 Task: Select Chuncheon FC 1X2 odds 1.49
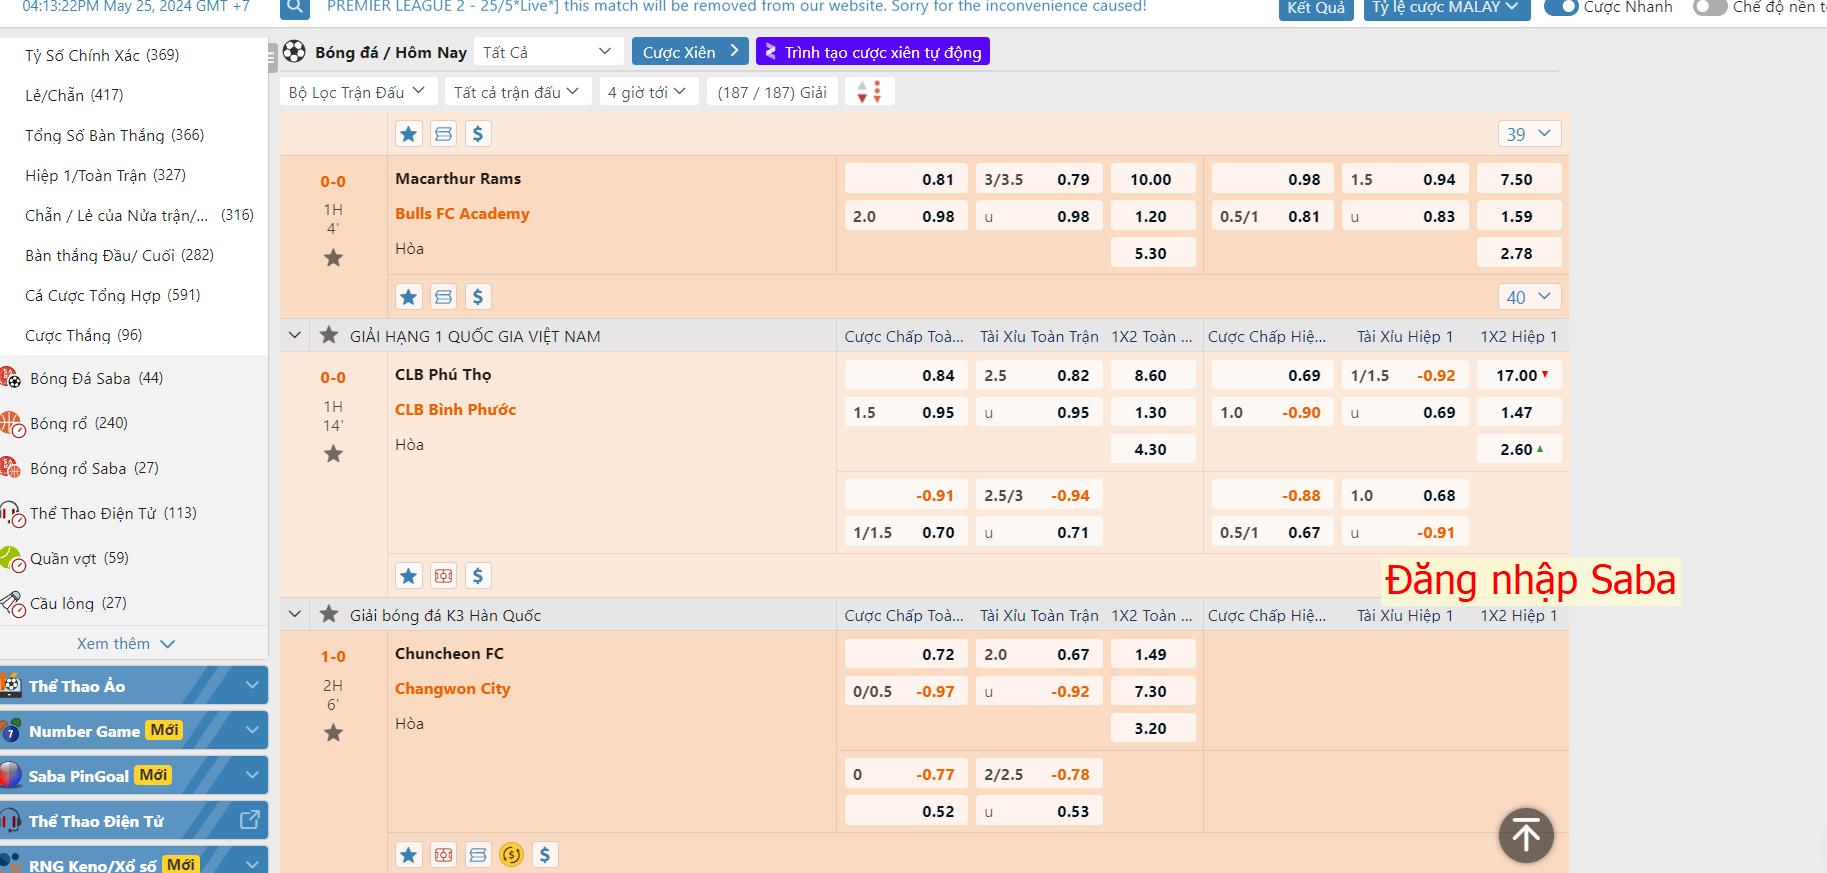pyautogui.click(x=1153, y=654)
